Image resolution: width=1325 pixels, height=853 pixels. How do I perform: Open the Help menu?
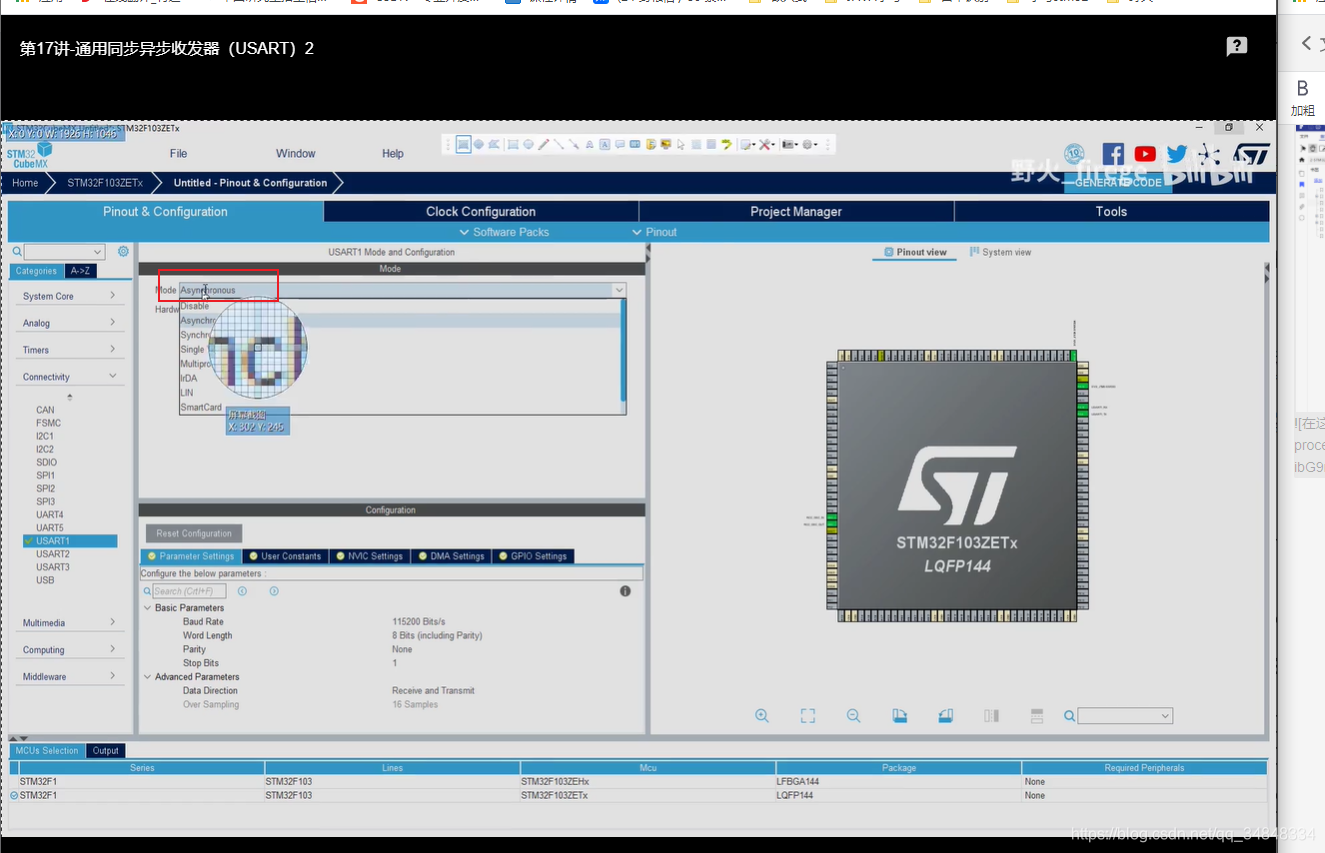pos(393,154)
